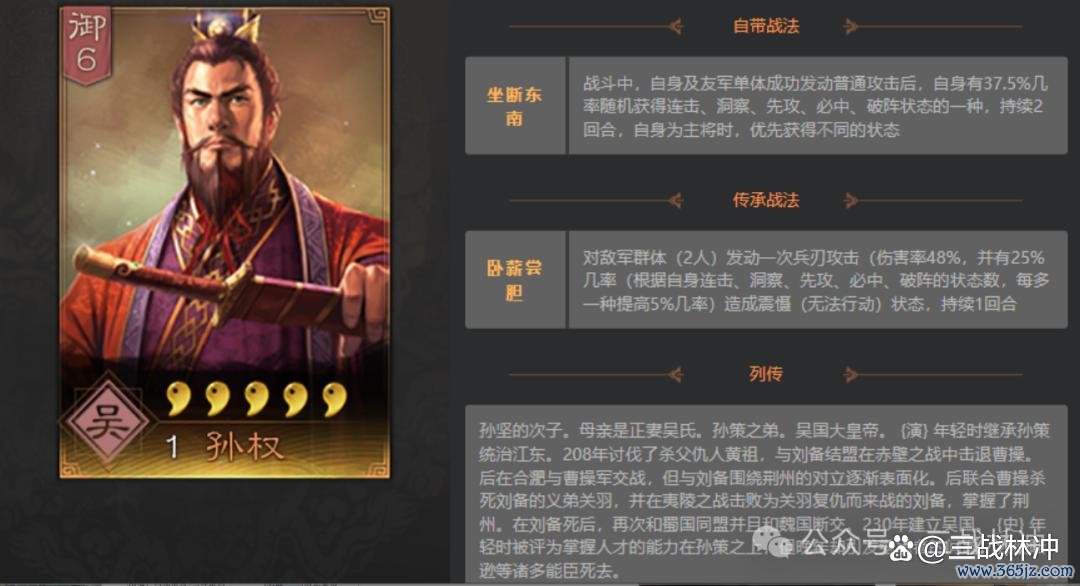Click left arrow ornament beside 传承战法
Screen dimensions: 1080x586
tap(675, 200)
